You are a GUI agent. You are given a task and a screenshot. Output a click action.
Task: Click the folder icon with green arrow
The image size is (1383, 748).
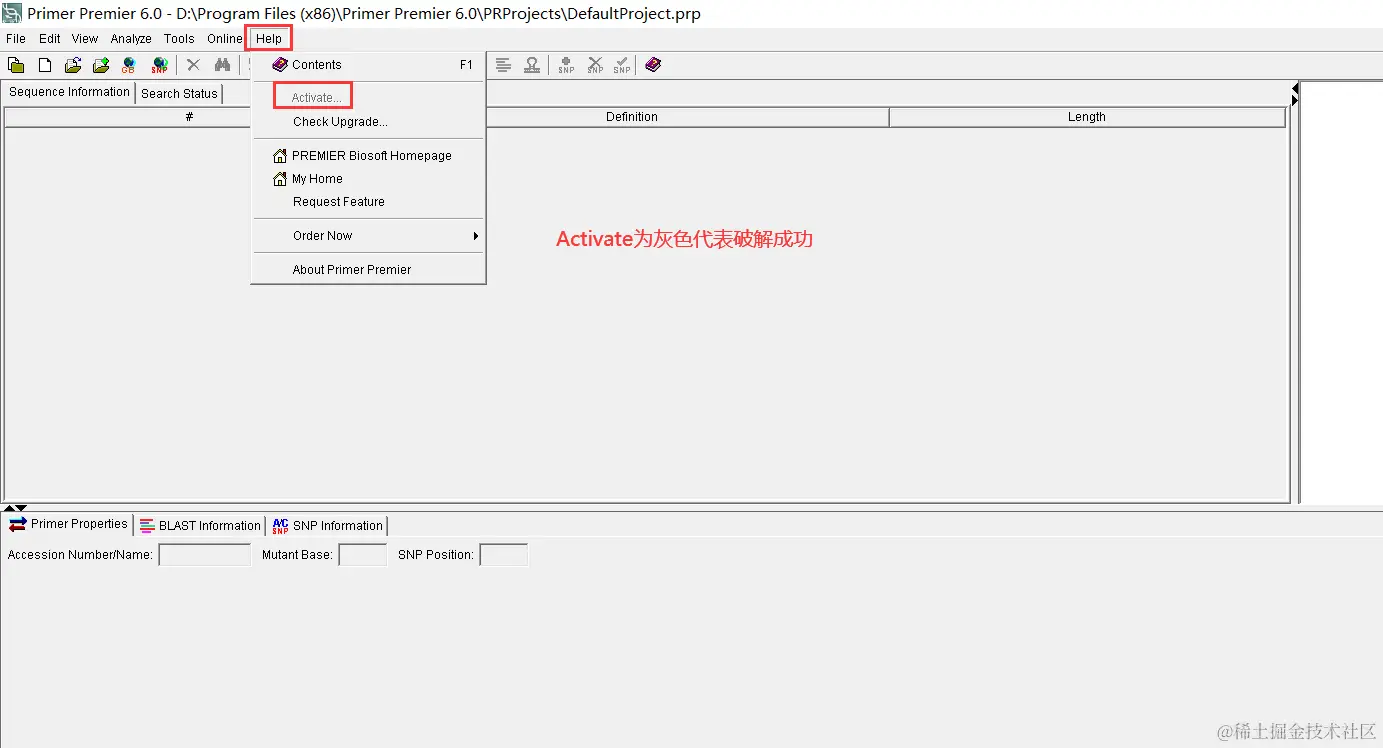(101, 65)
